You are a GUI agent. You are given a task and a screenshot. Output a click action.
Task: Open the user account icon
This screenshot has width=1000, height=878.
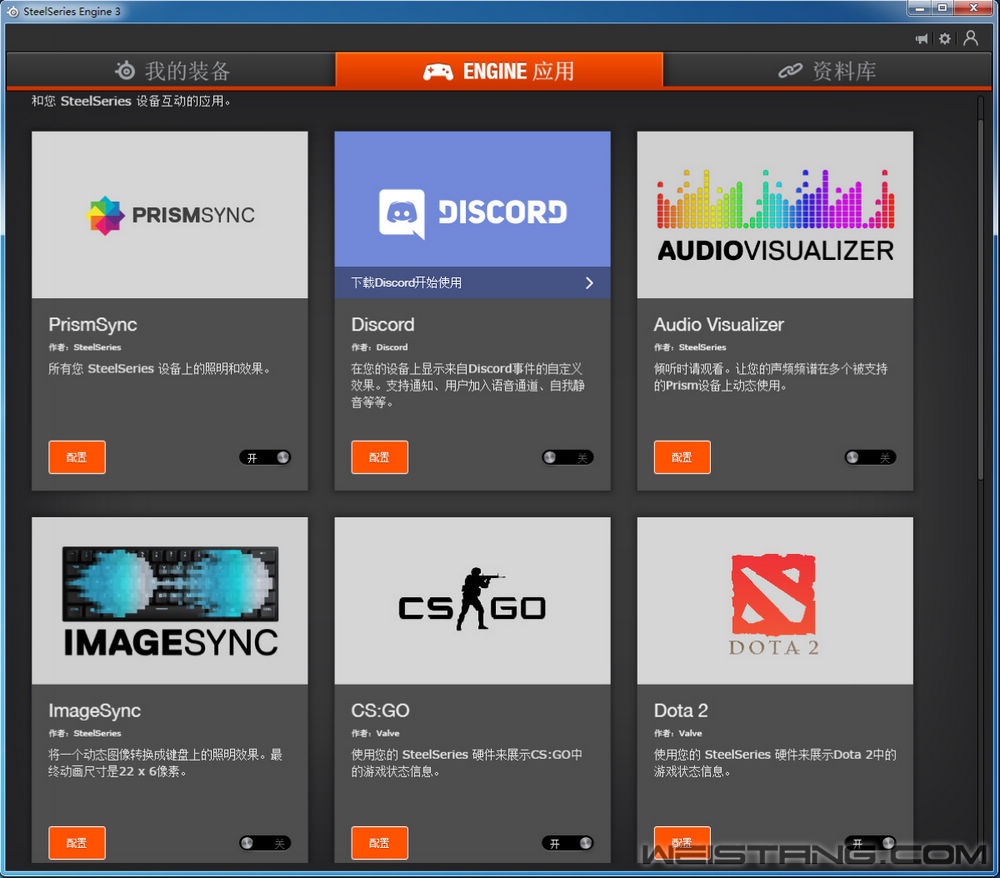(971, 38)
